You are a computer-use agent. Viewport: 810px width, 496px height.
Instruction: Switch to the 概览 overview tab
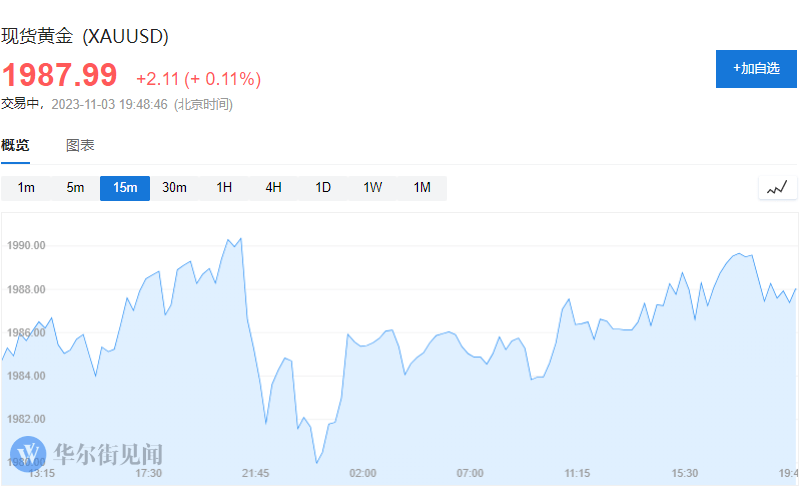point(15,145)
